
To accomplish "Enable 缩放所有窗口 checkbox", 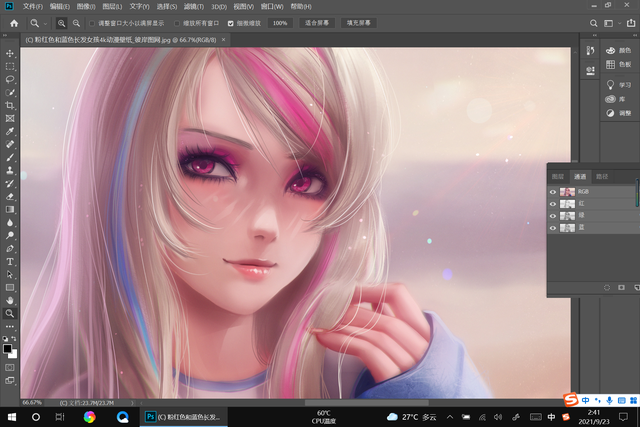I will [177, 24].
